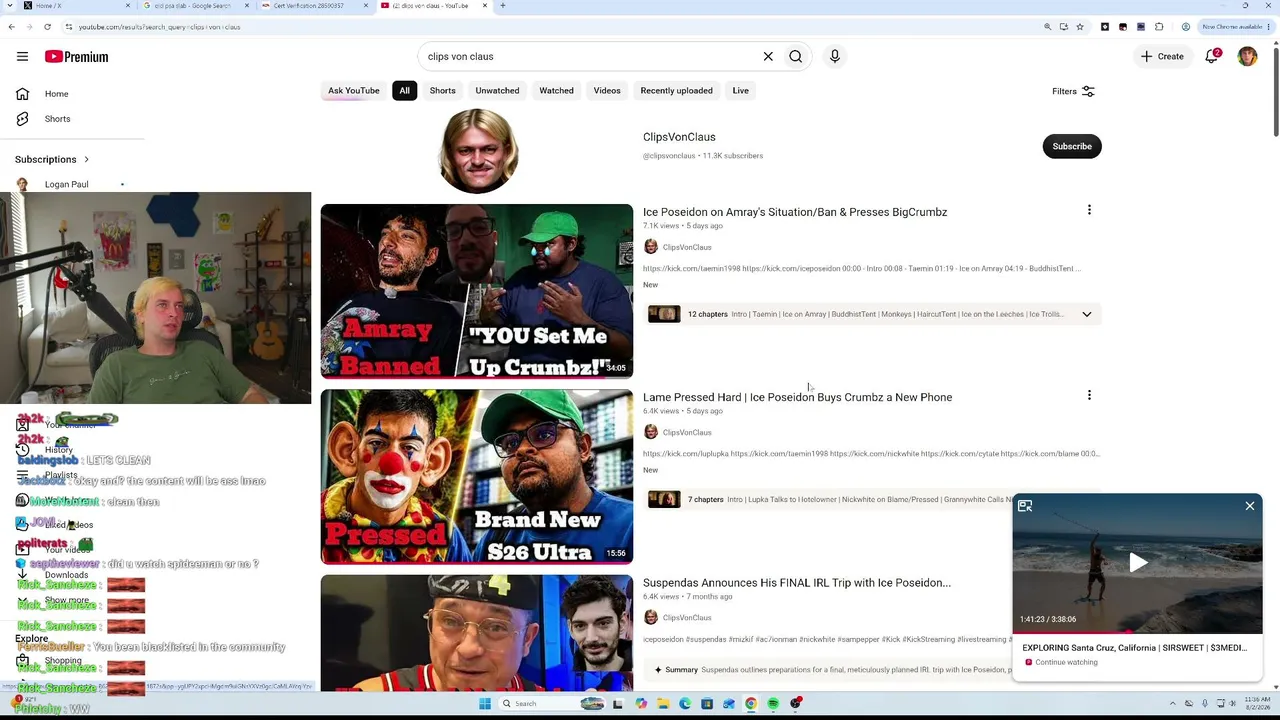Open ClipsVonClaus channel link under Amray video
Viewport: 1280px width, 720px height.
(687, 247)
